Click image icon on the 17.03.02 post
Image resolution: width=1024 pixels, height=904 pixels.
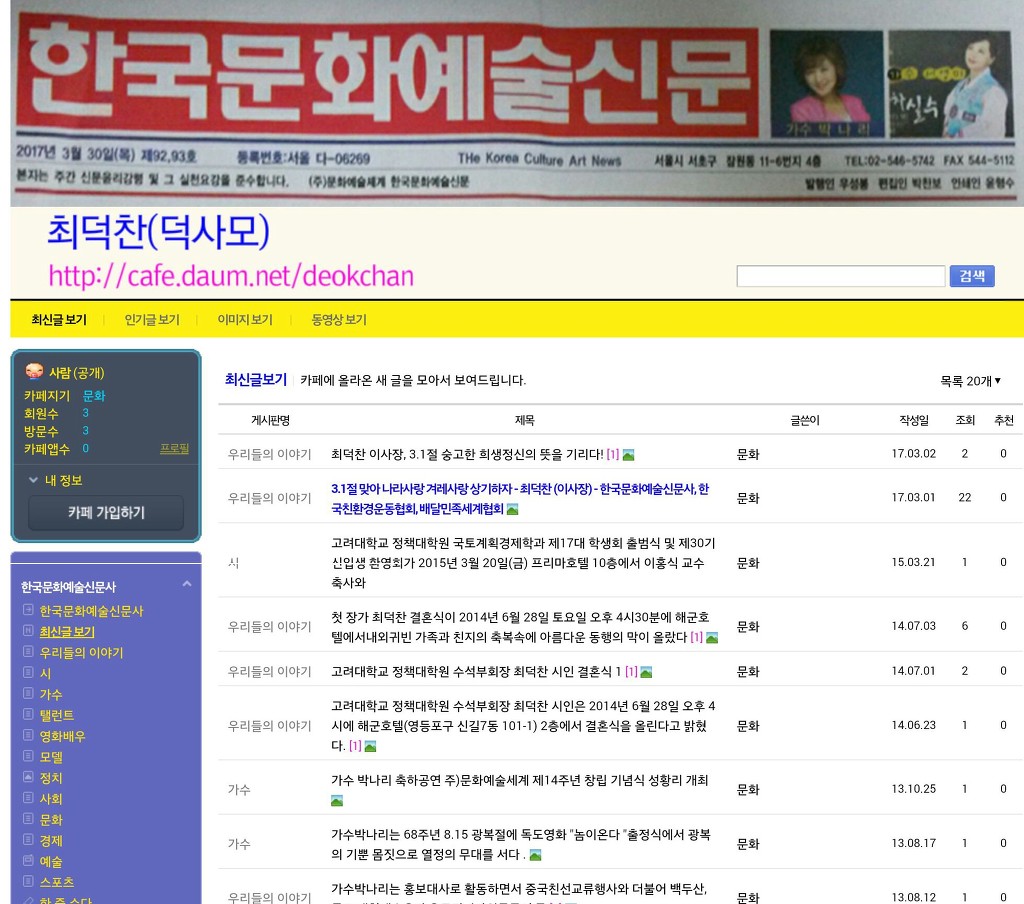628,455
